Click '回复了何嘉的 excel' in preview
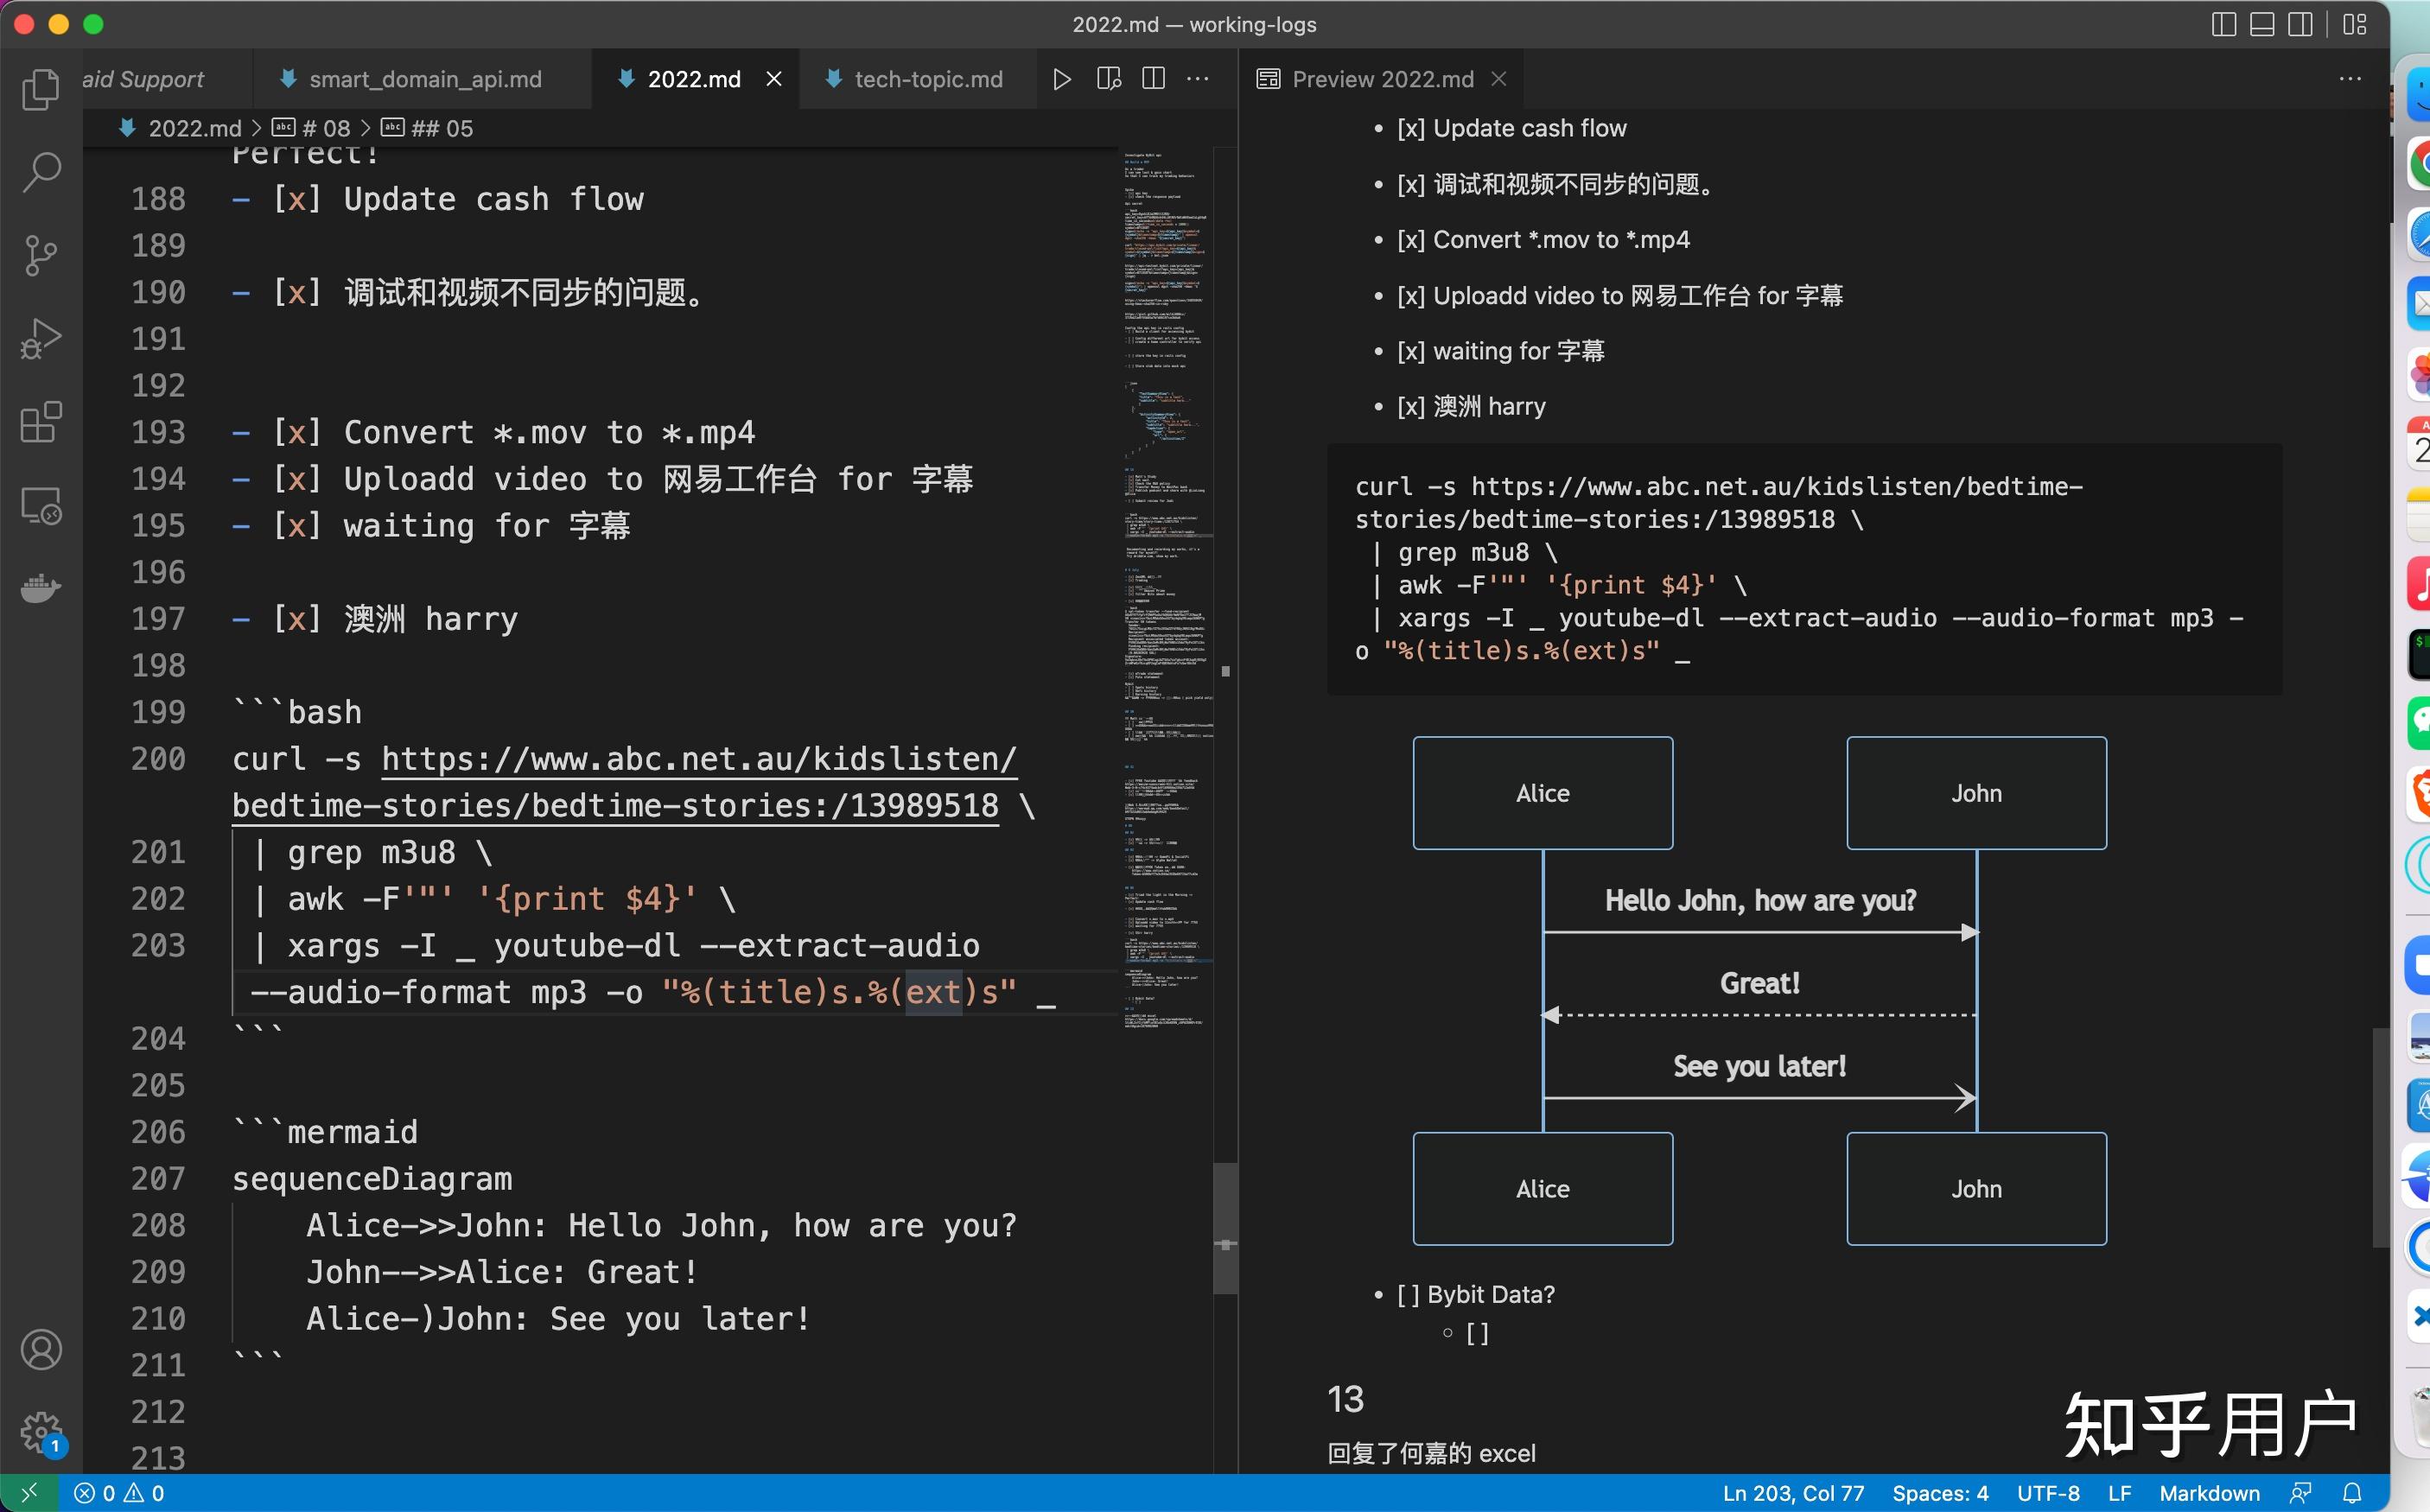 coord(1431,1453)
